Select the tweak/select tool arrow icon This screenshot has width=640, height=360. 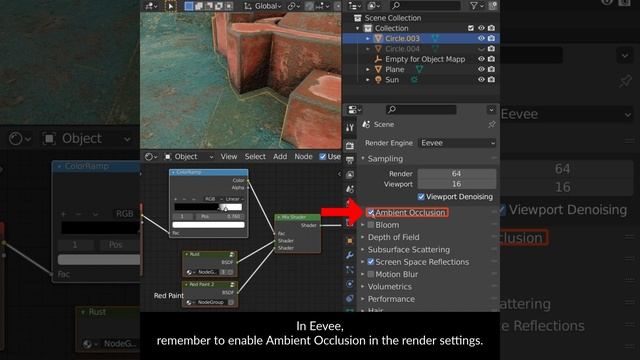pyautogui.click(x=171, y=6)
